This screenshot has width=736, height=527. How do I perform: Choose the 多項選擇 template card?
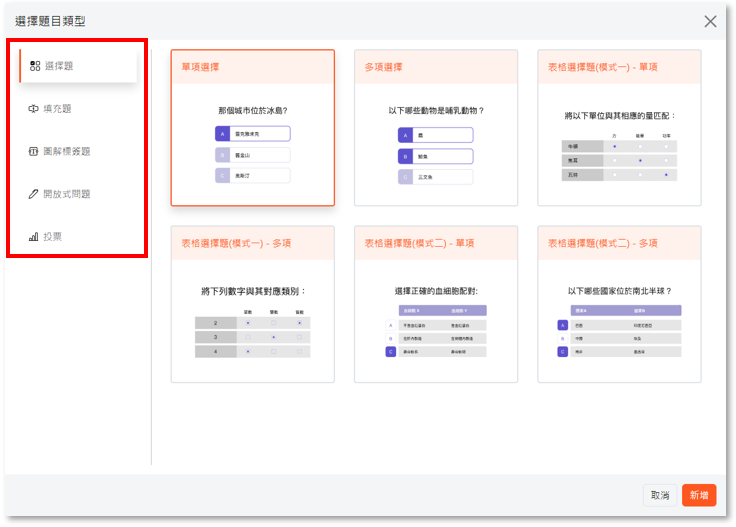[436, 128]
